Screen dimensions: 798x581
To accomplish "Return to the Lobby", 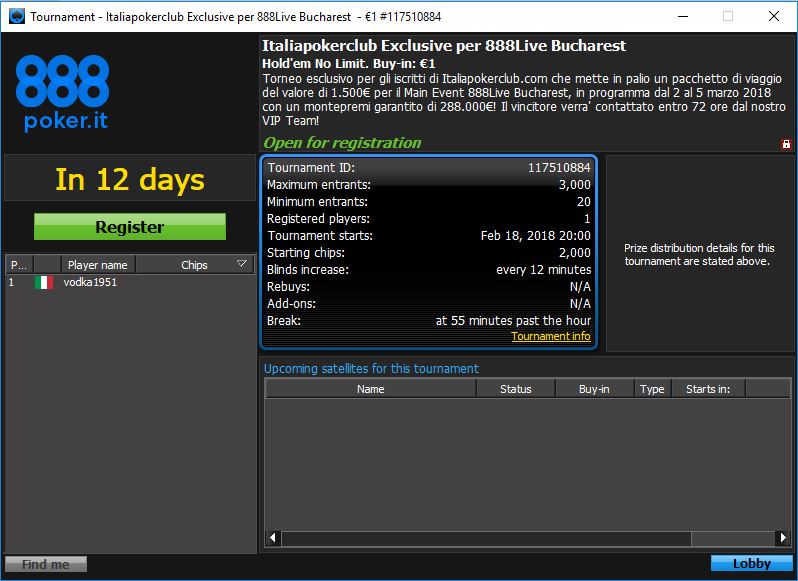I will click(751, 563).
